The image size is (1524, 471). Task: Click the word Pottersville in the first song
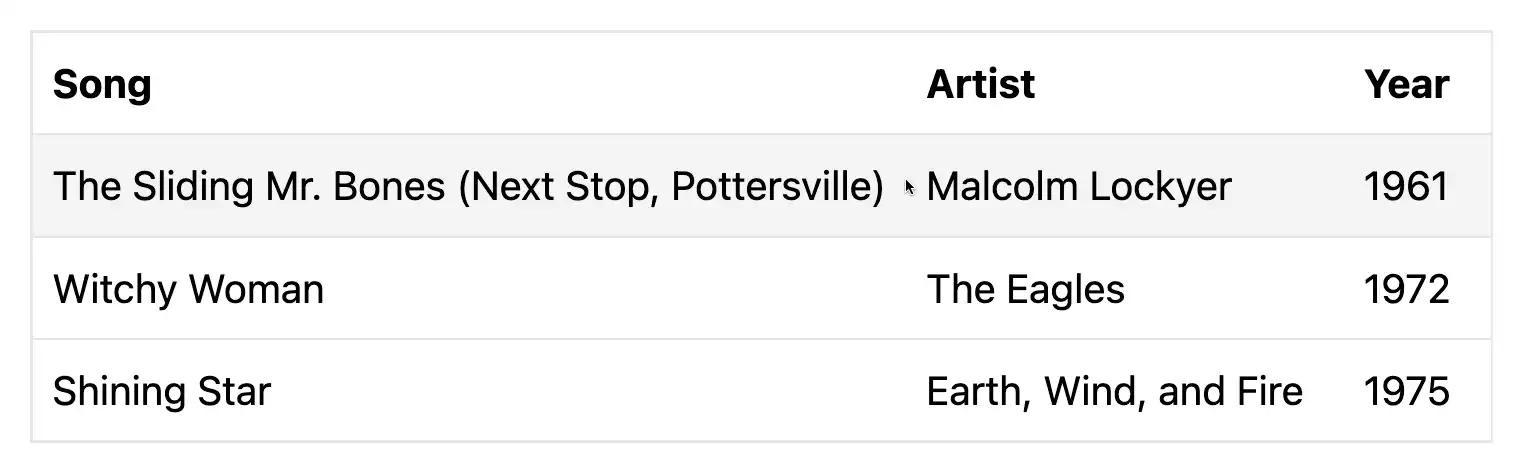pos(777,186)
